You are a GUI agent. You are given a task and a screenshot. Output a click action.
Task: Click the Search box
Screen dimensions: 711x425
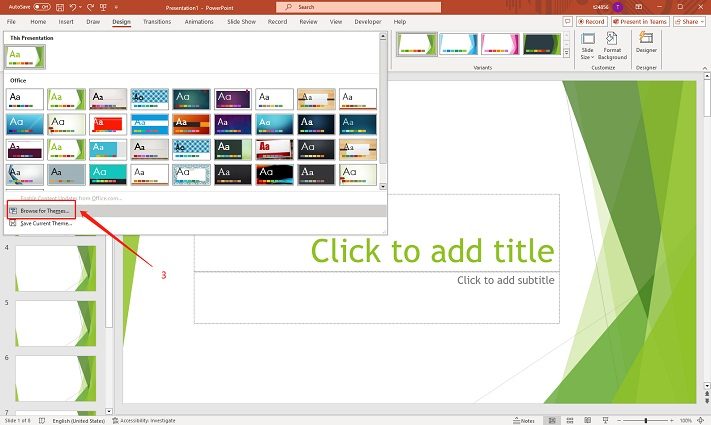358,7
